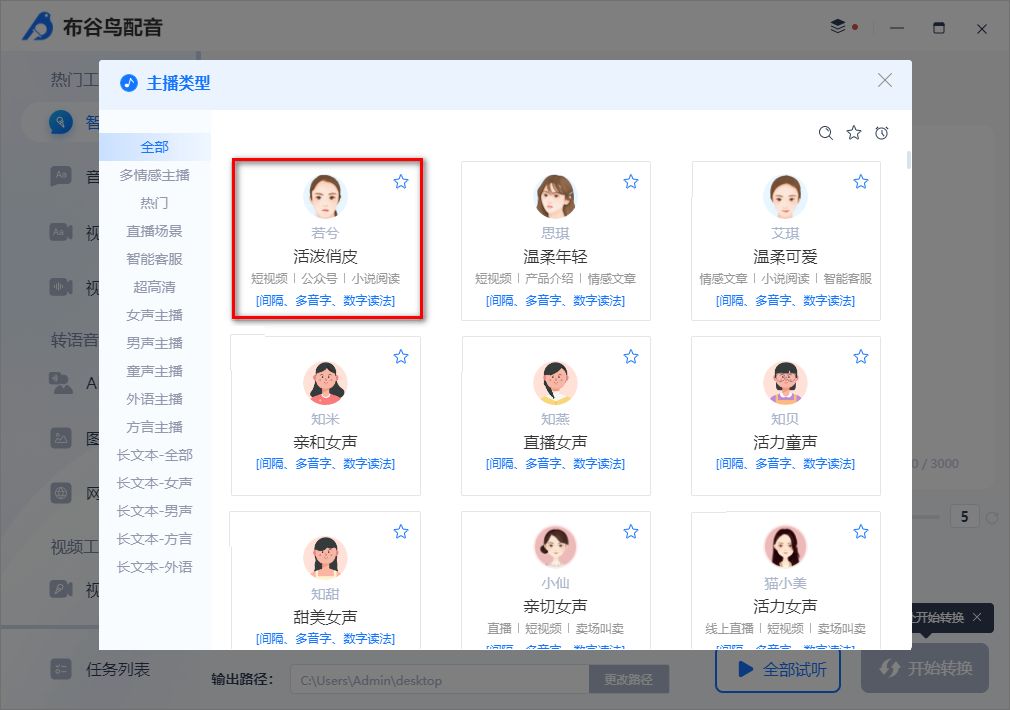Switch to the 长文本-男声 category
Viewport: 1010px width, 710px height.
155,512
